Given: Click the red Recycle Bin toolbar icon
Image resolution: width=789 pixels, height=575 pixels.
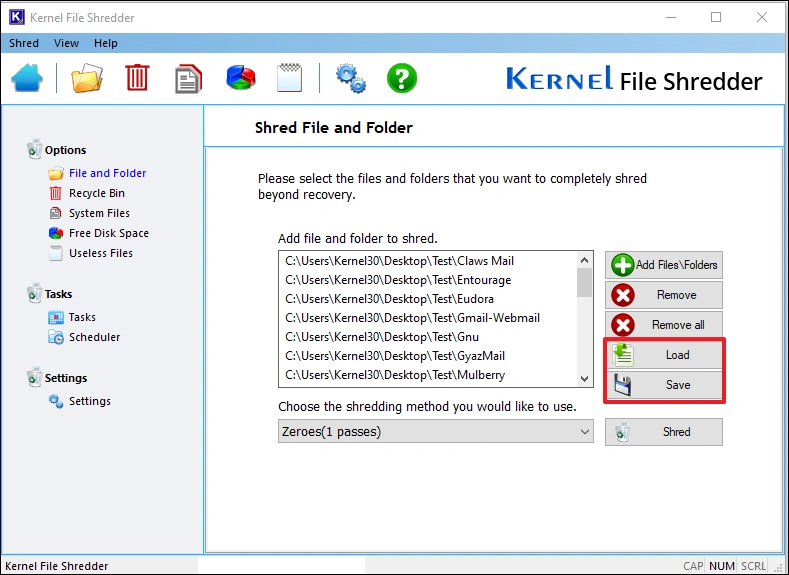Looking at the screenshot, I should (x=137, y=78).
